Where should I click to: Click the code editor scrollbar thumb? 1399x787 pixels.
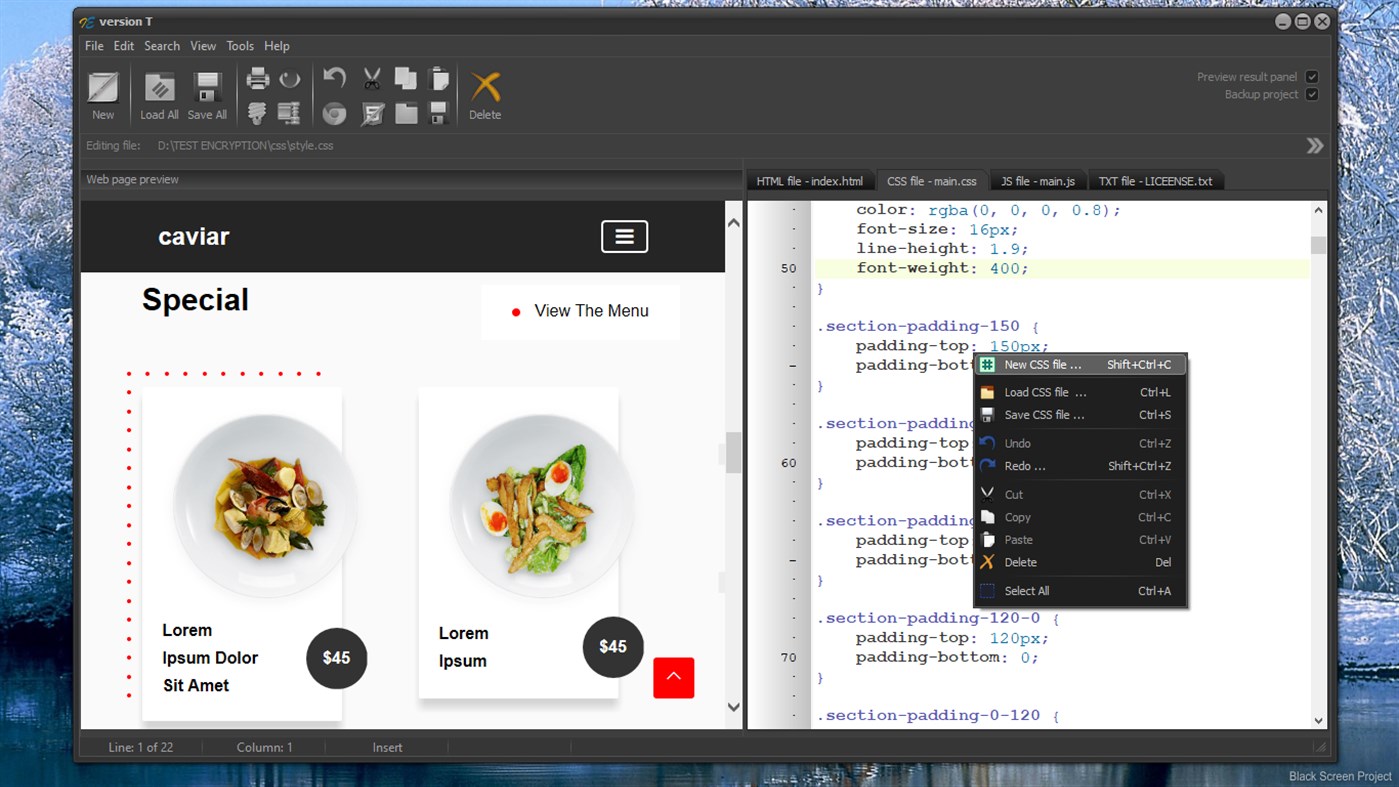pos(1318,246)
